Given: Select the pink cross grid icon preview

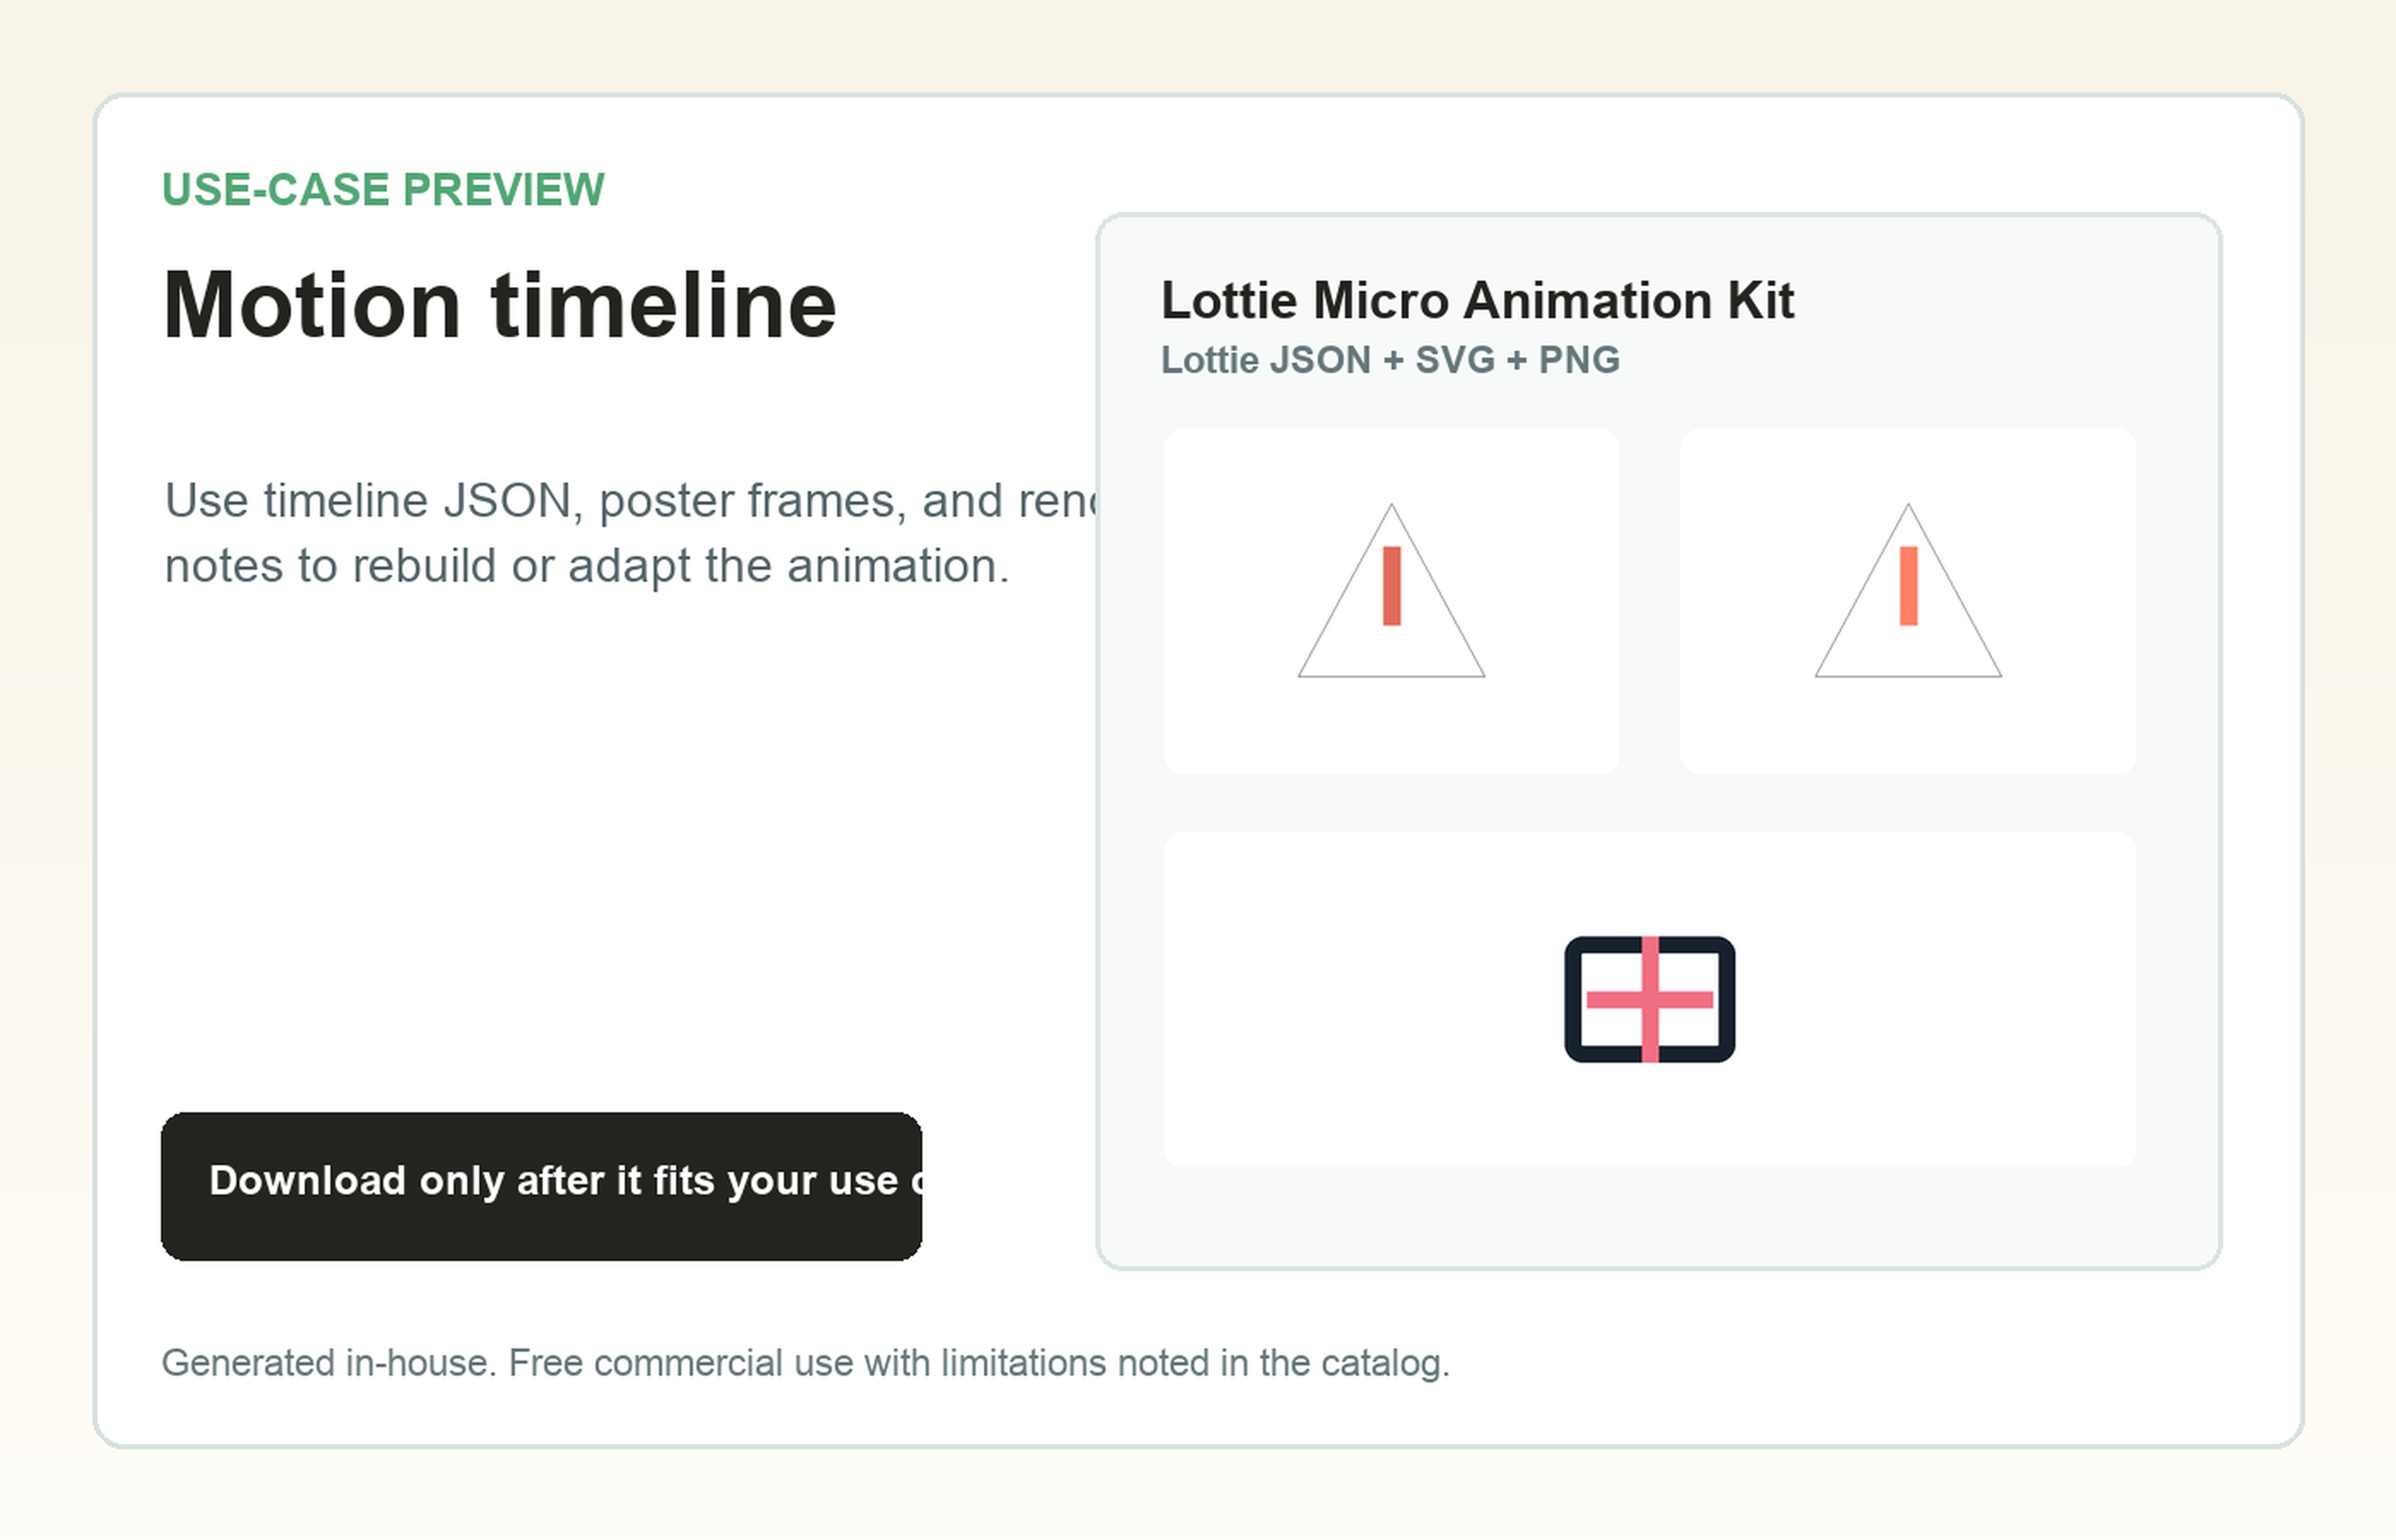Looking at the screenshot, I should 1649,999.
